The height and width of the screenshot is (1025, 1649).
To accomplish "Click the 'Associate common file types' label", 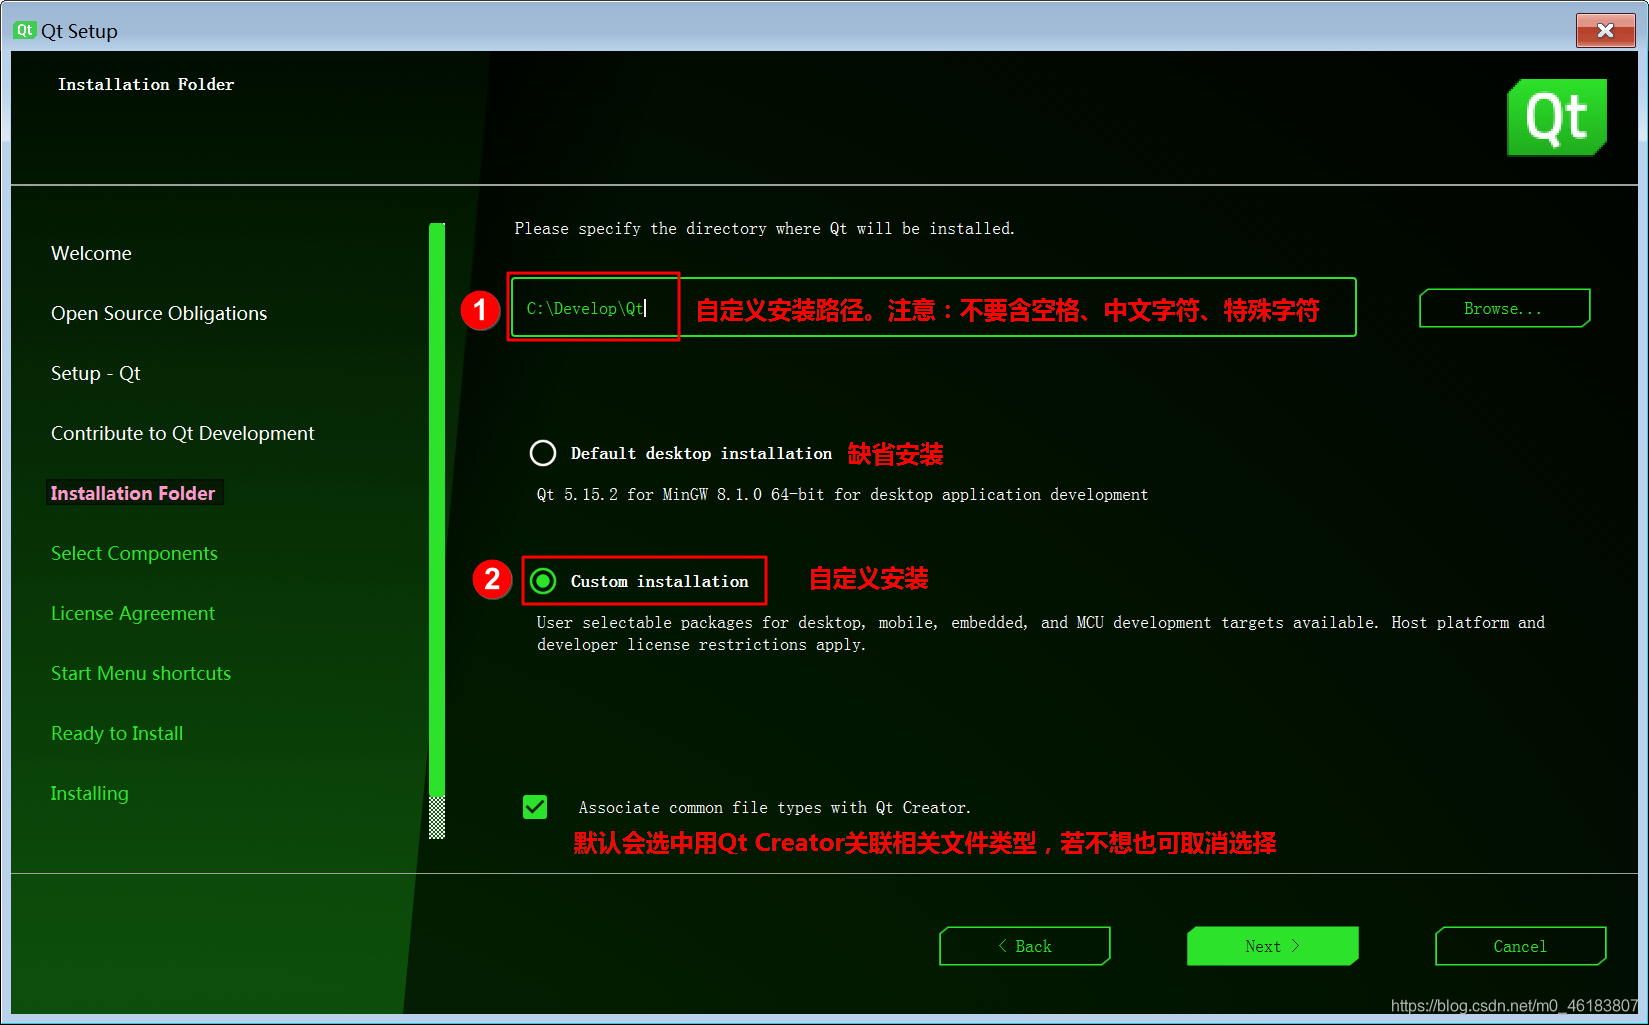I will pos(774,807).
